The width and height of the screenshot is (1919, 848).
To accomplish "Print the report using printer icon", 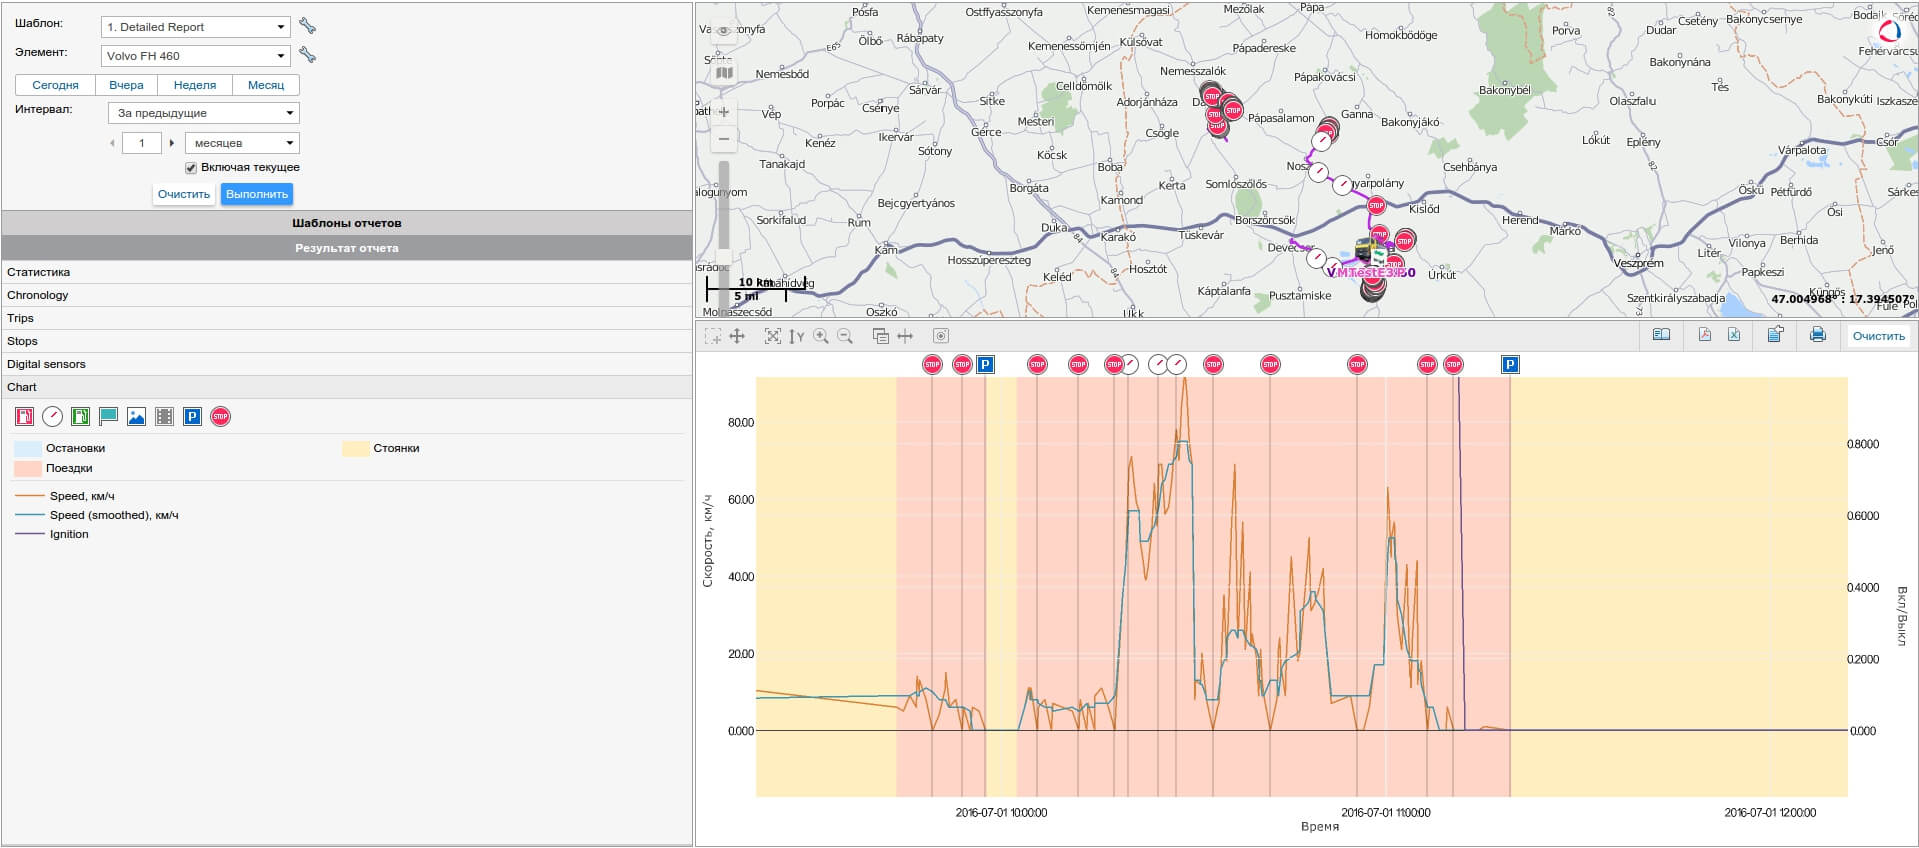I will [x=1817, y=336].
